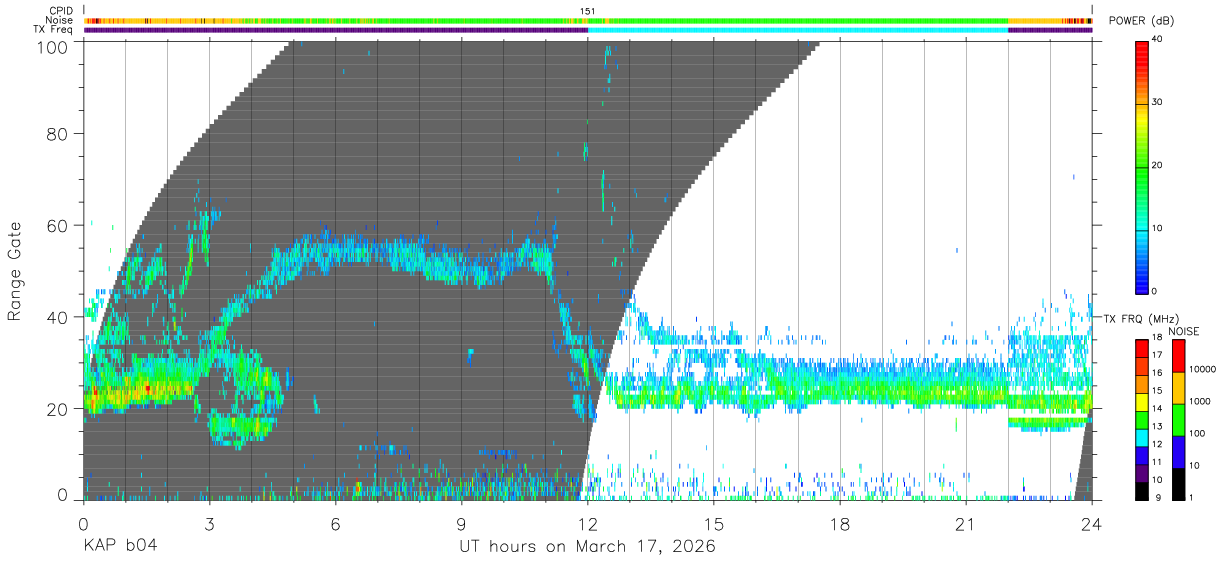The height and width of the screenshot is (567, 1228).
Task: Click the 10000 label on the noise scale
Action: [1203, 369]
